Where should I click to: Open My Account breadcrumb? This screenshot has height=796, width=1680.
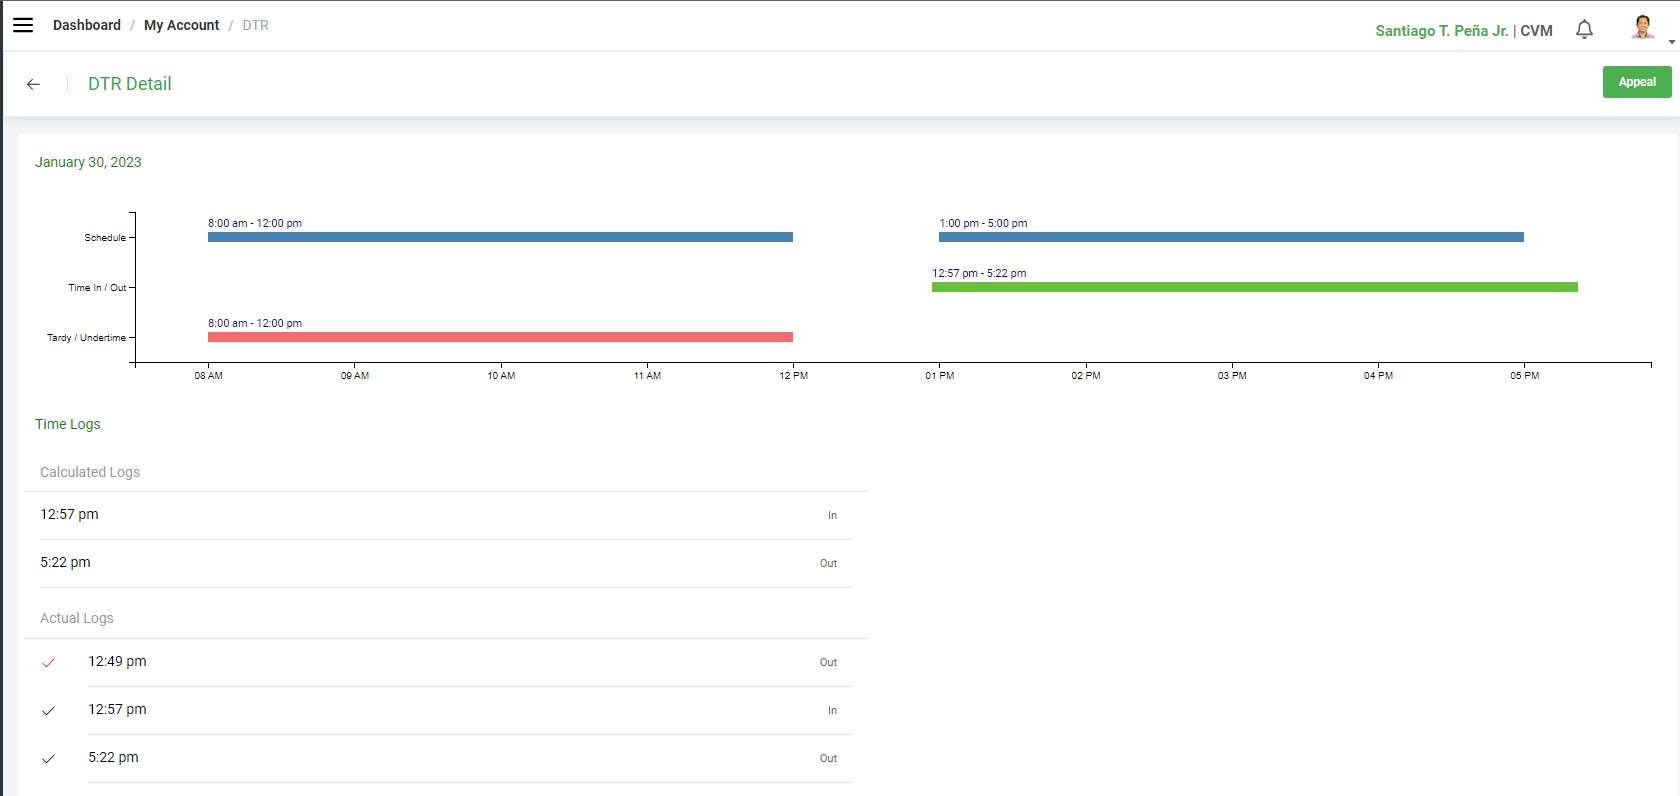point(181,25)
